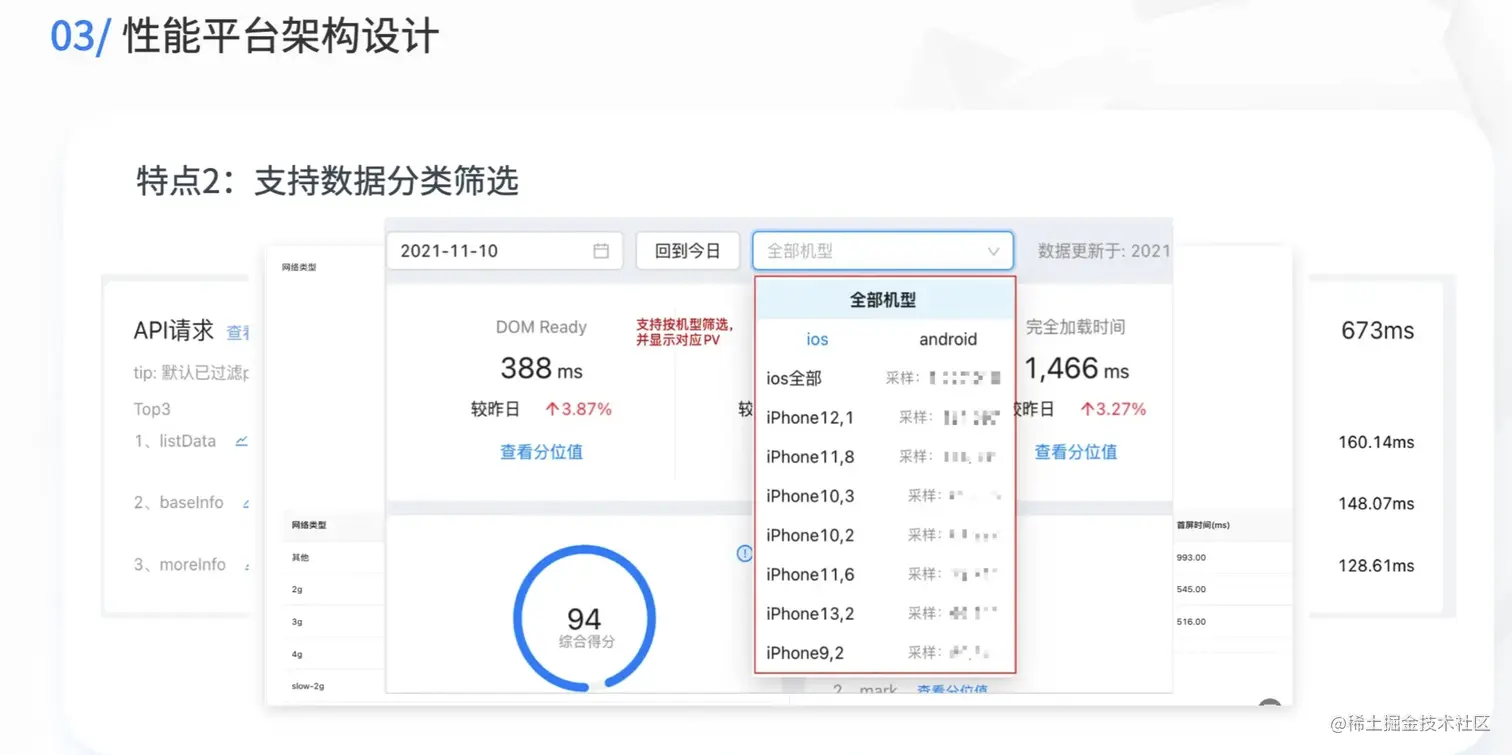Select the 其他 network type row

coord(334,557)
